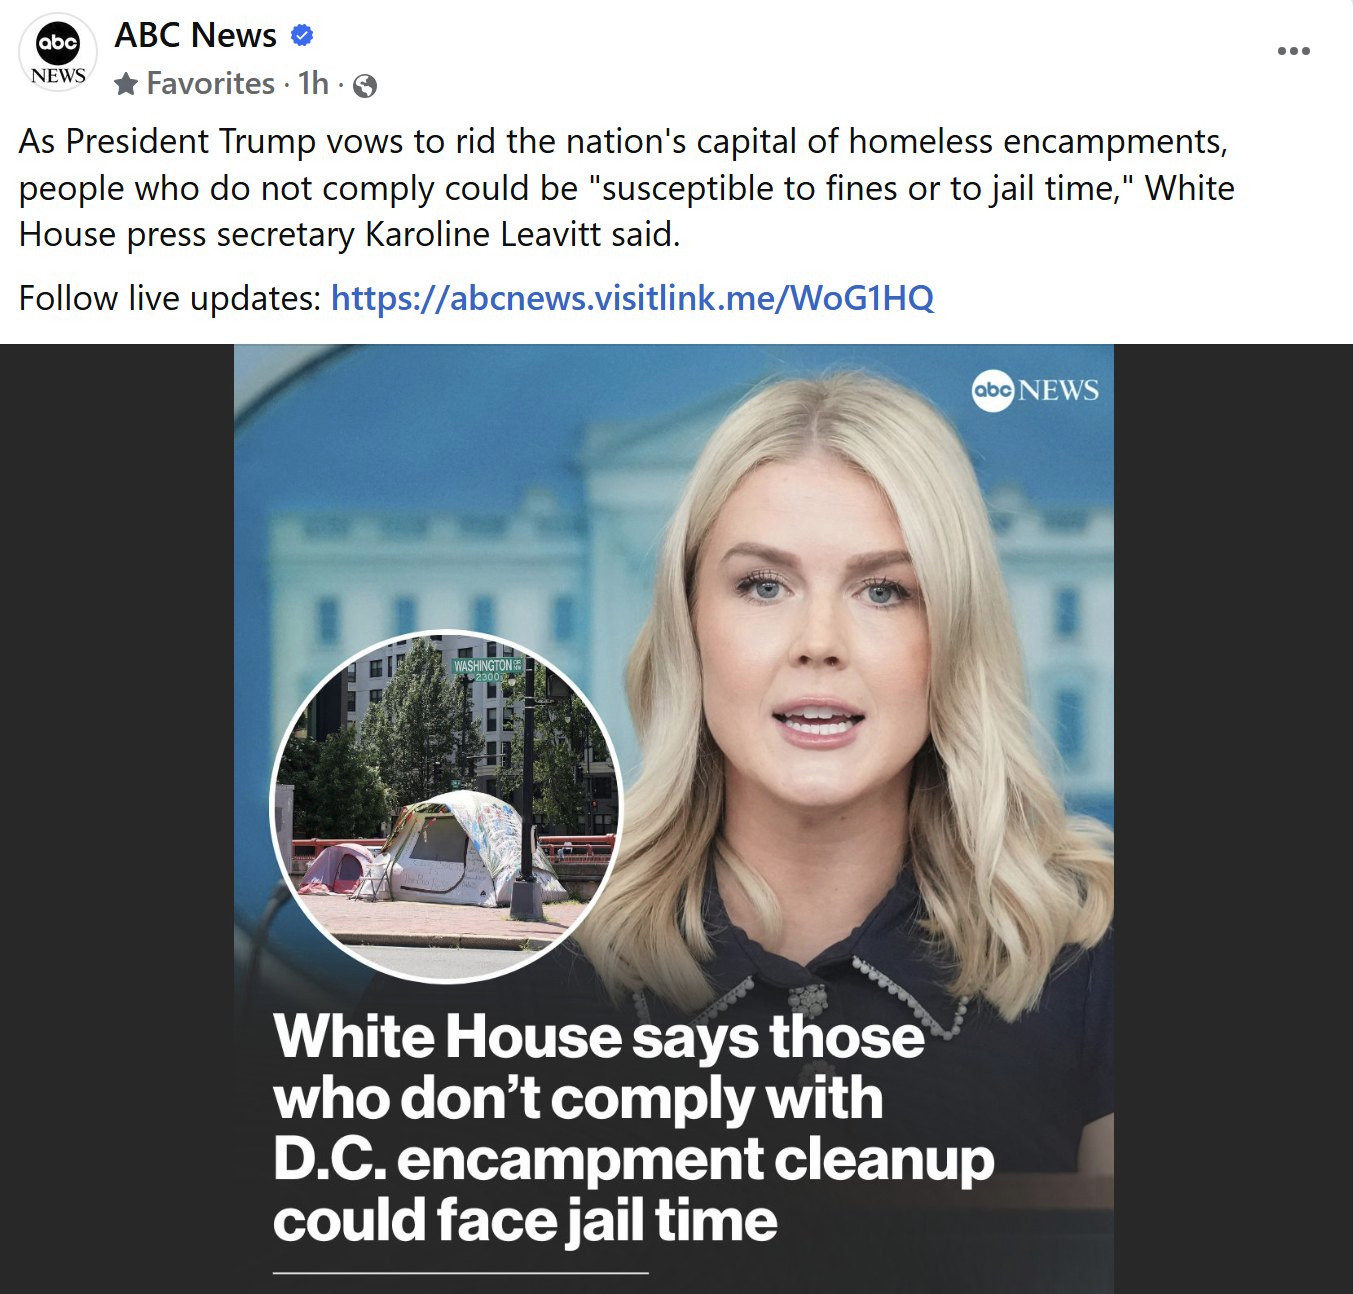The height and width of the screenshot is (1294, 1353).
Task: Click the Washington street sign in inset
Action: pos(487,669)
